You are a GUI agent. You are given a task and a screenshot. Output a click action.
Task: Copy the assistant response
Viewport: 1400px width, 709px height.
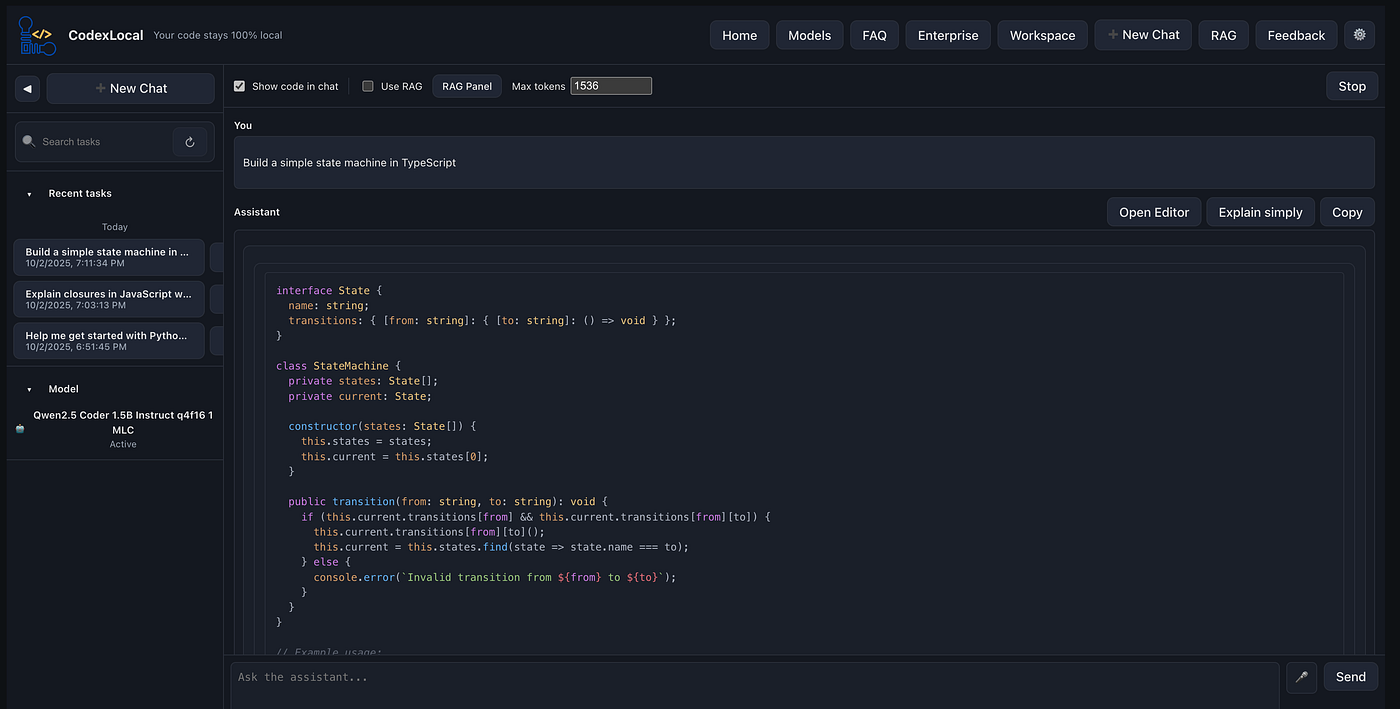[1347, 212]
